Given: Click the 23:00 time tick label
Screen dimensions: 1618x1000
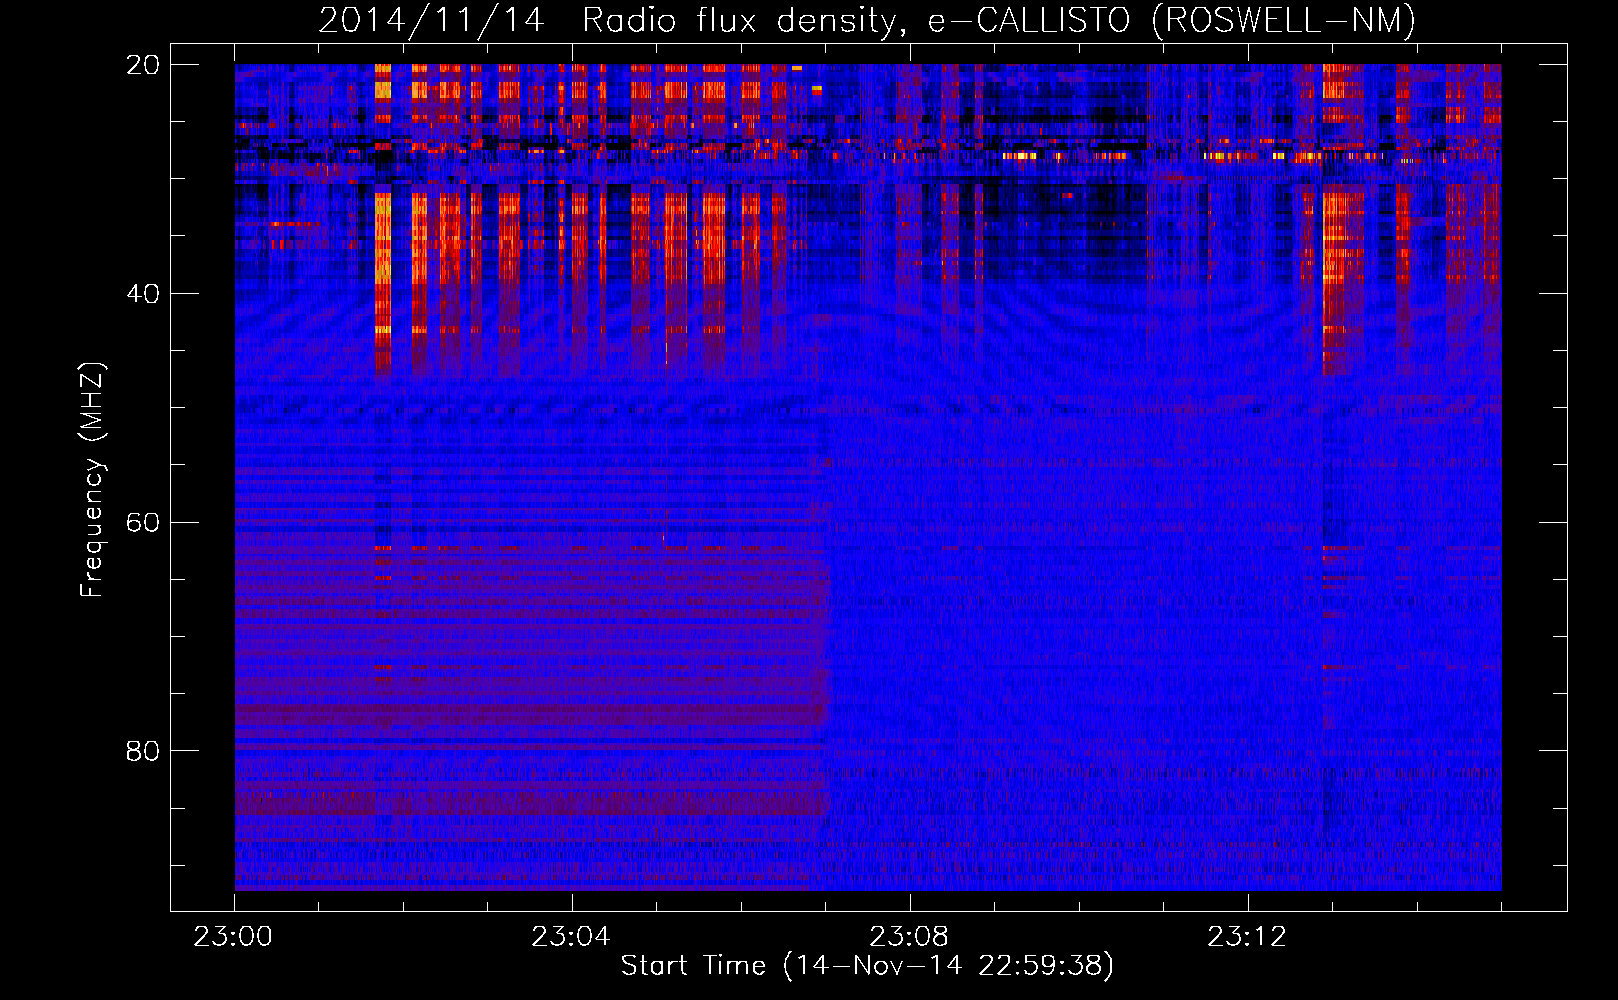Looking at the screenshot, I should (233, 937).
